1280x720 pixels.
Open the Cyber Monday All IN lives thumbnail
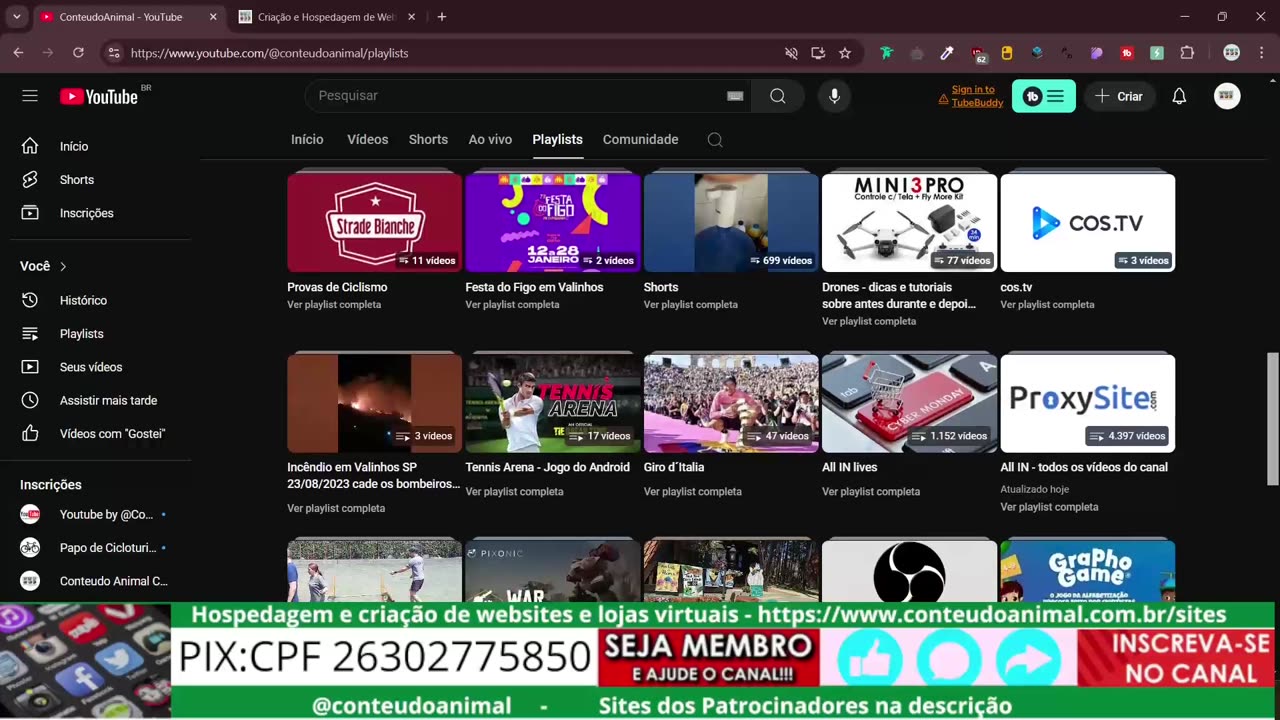[909, 402]
